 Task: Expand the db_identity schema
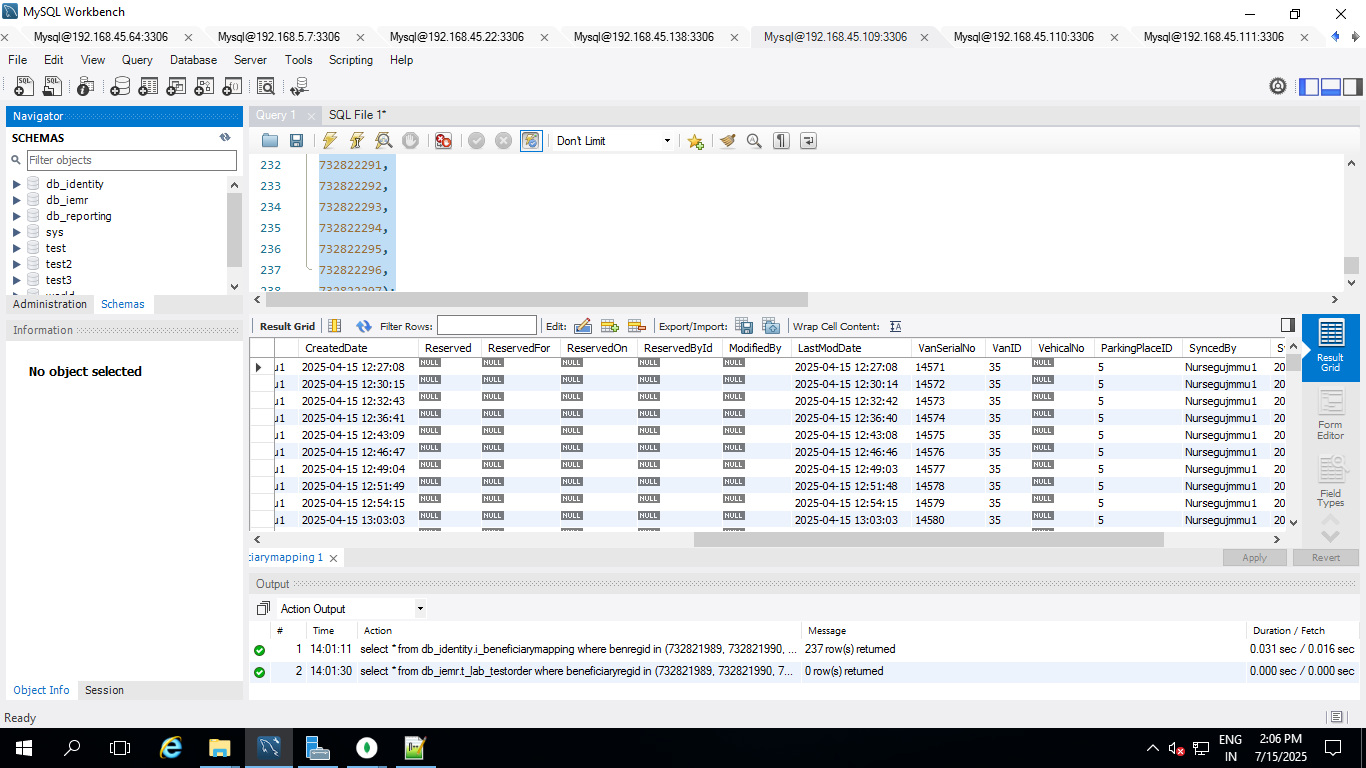(x=16, y=184)
